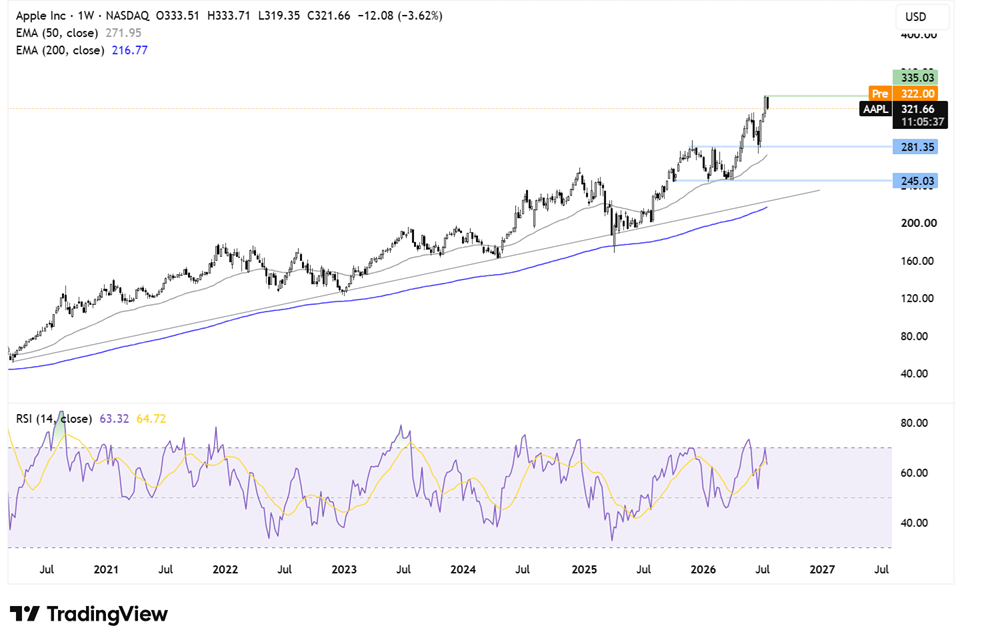This screenshot has width=983, height=644.
Task: Click the 2023 label on time axis
Action: [x=344, y=569]
